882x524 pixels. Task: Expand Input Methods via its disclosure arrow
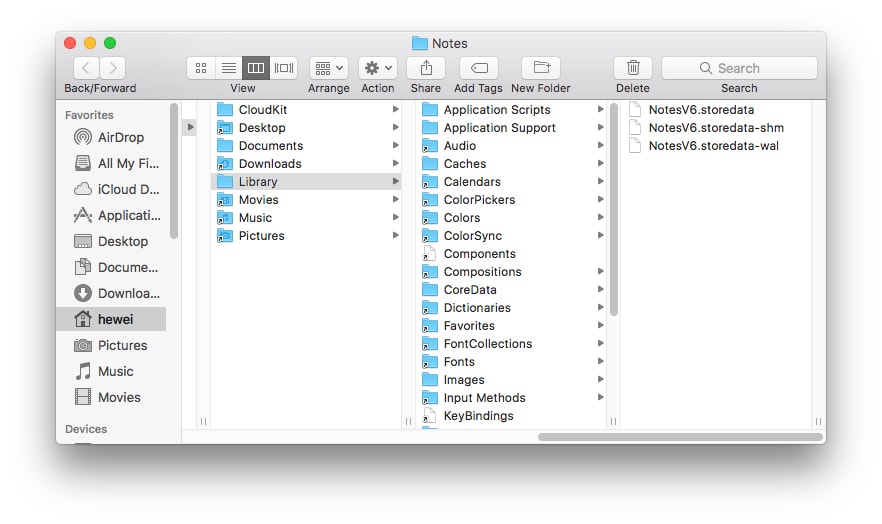coord(600,397)
